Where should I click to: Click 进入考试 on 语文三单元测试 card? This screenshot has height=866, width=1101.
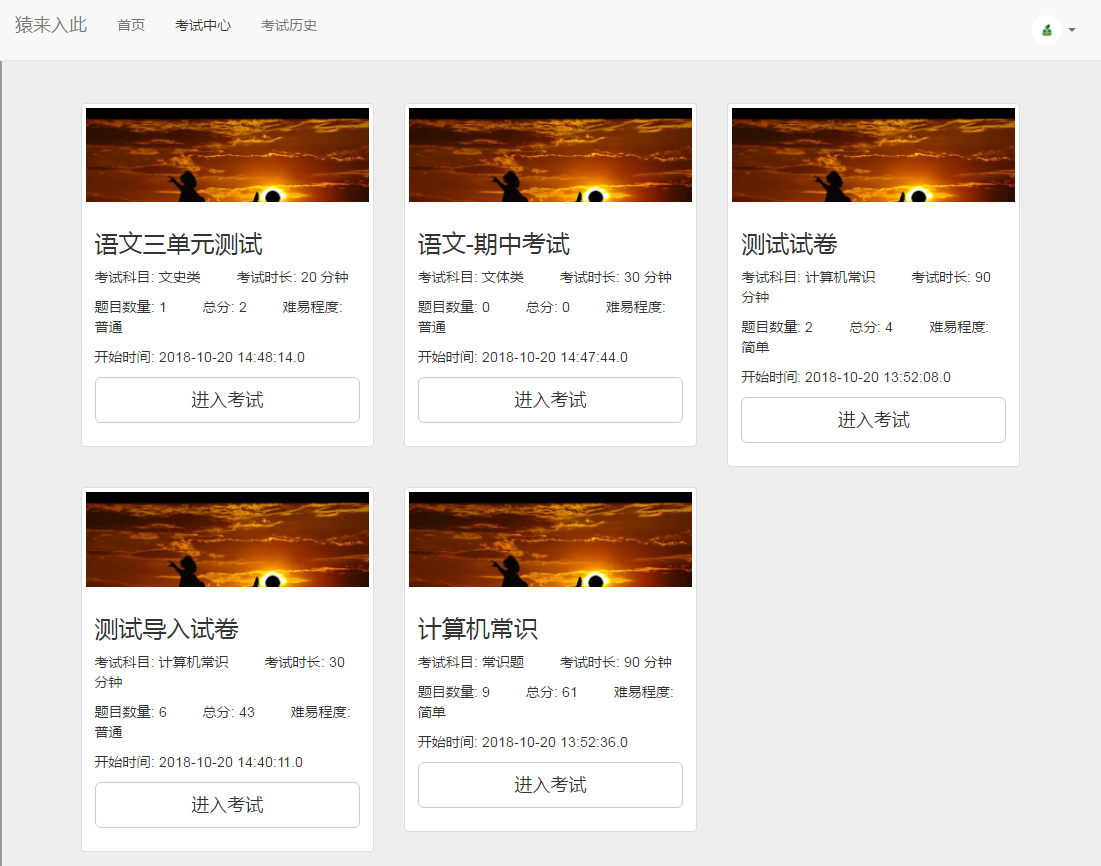point(227,399)
